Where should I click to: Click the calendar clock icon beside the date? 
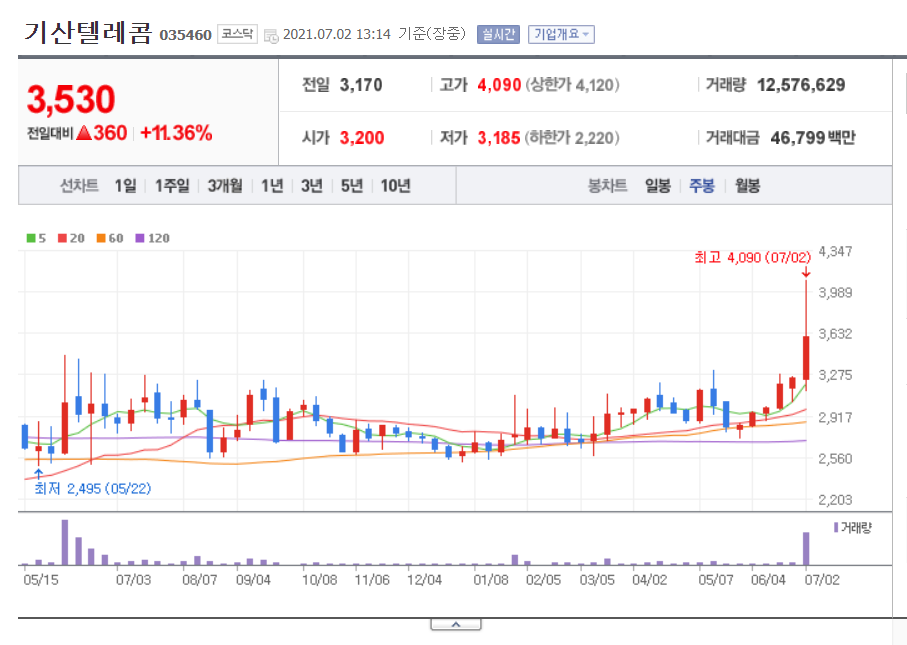tap(271, 35)
